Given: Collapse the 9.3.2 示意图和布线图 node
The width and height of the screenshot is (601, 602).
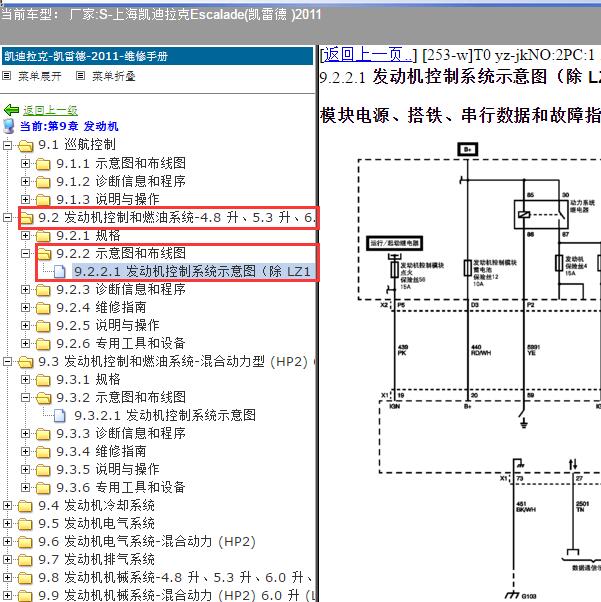Looking at the screenshot, I should 25,397.
